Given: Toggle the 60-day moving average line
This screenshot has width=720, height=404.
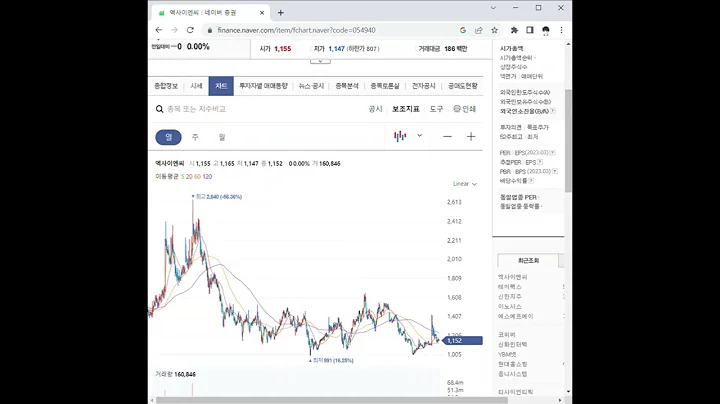Looking at the screenshot, I should coord(197,176).
